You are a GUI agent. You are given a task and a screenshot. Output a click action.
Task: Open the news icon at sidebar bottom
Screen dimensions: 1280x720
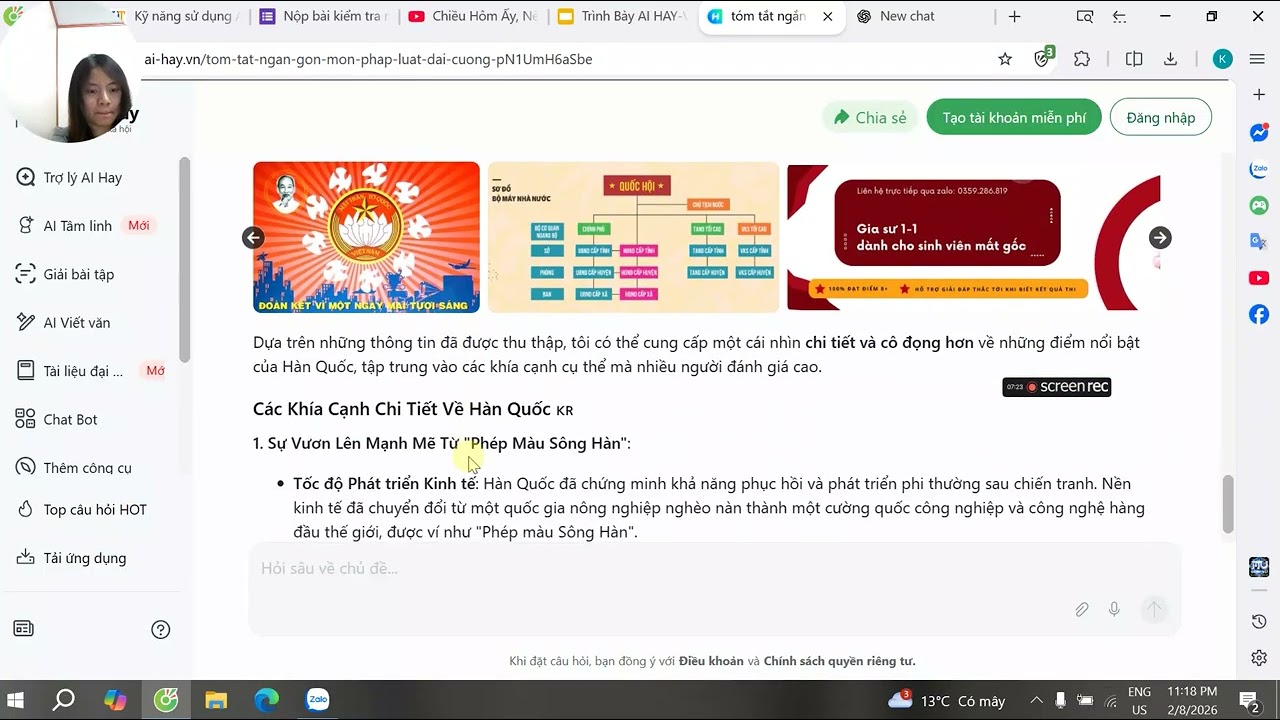pos(23,629)
